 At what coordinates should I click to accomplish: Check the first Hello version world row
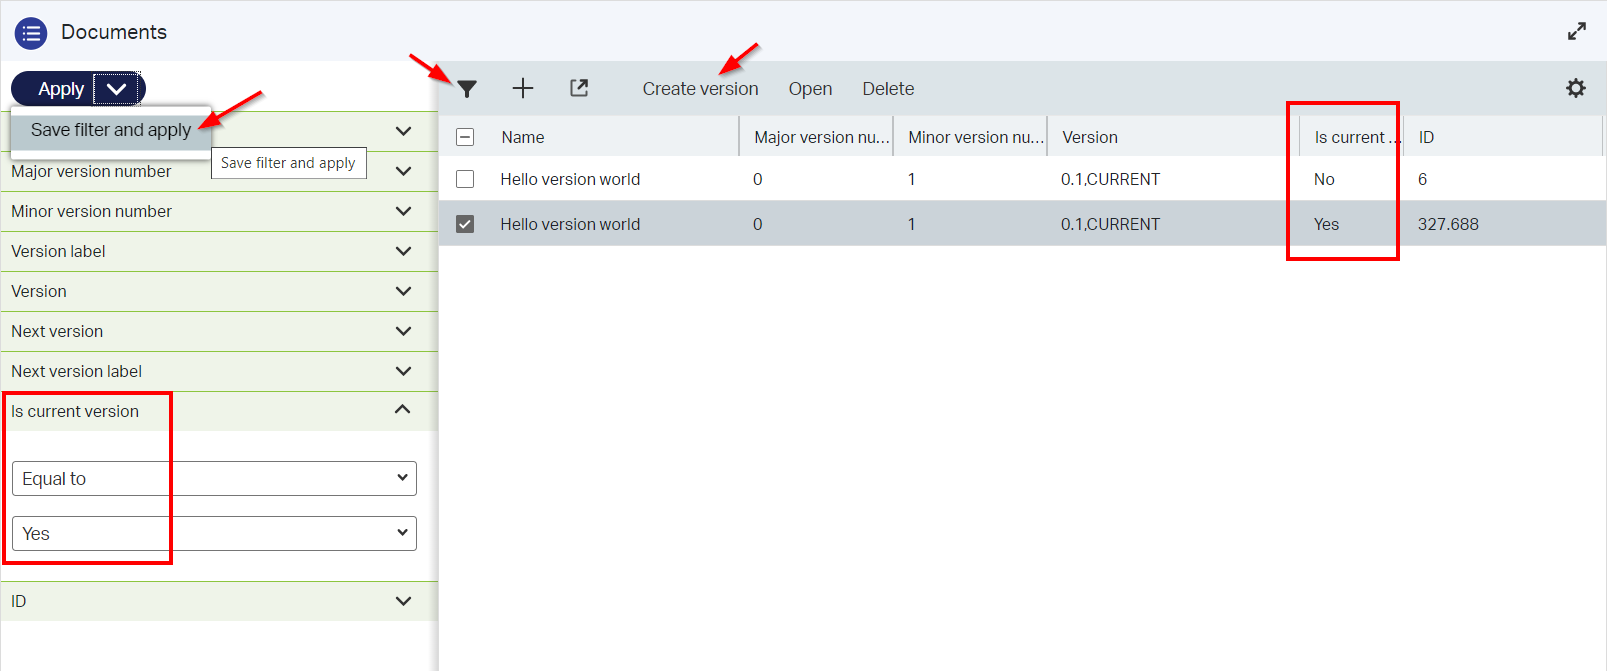465,179
